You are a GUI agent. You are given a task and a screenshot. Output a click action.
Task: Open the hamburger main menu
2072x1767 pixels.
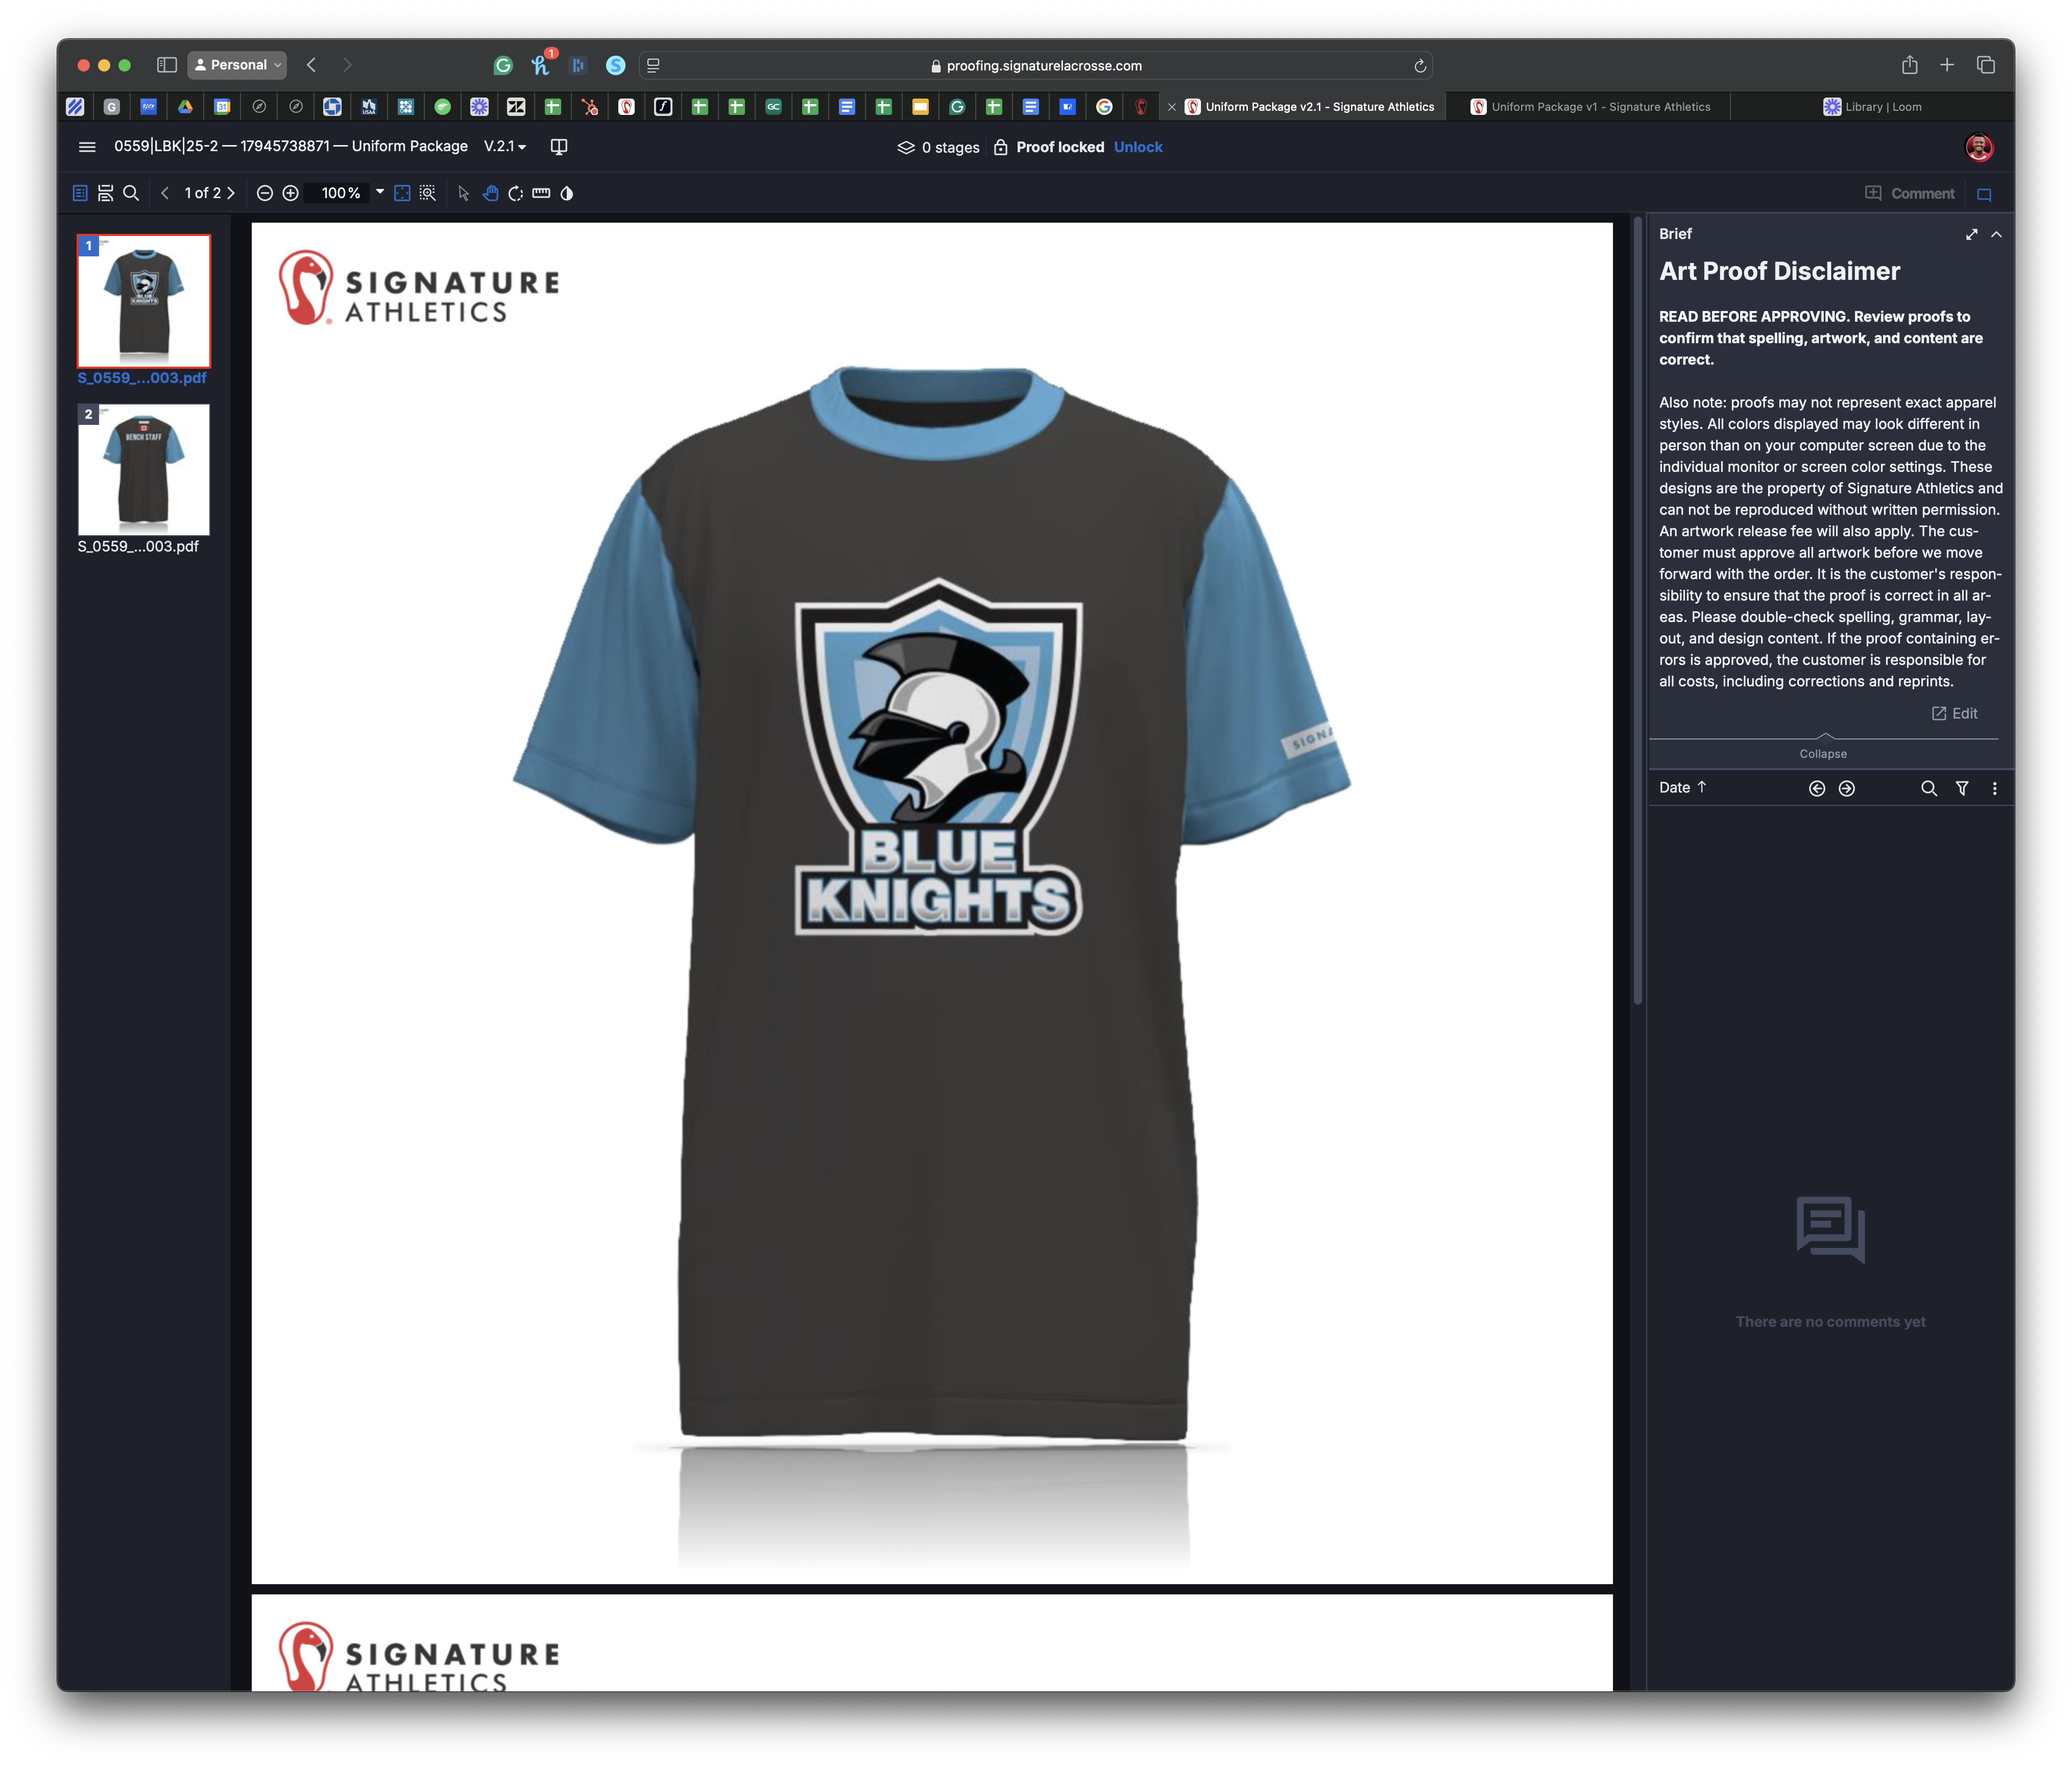[87, 147]
